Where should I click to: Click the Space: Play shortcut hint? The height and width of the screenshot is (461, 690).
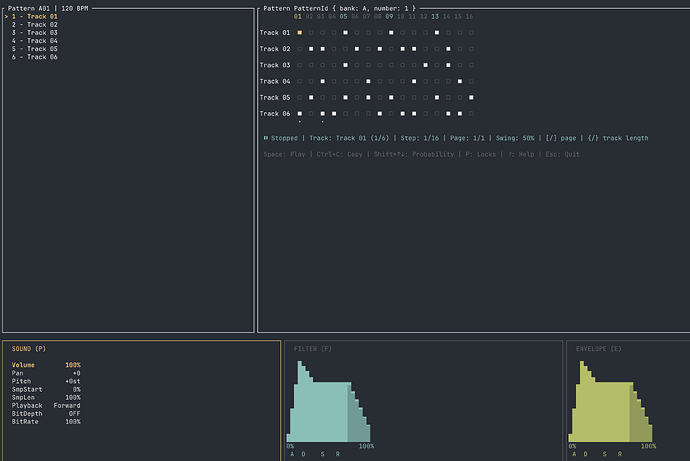point(284,154)
